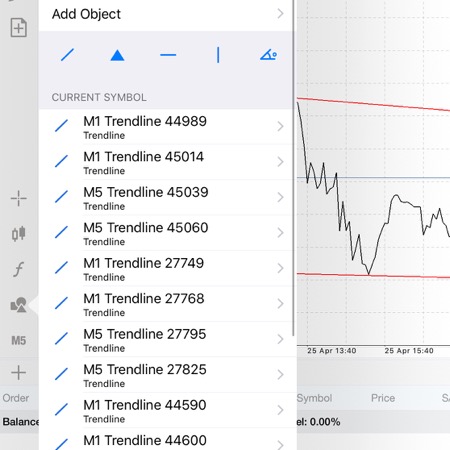Click chevron beside M5 Trendline 45039
450x450 pixels.
[280, 197]
